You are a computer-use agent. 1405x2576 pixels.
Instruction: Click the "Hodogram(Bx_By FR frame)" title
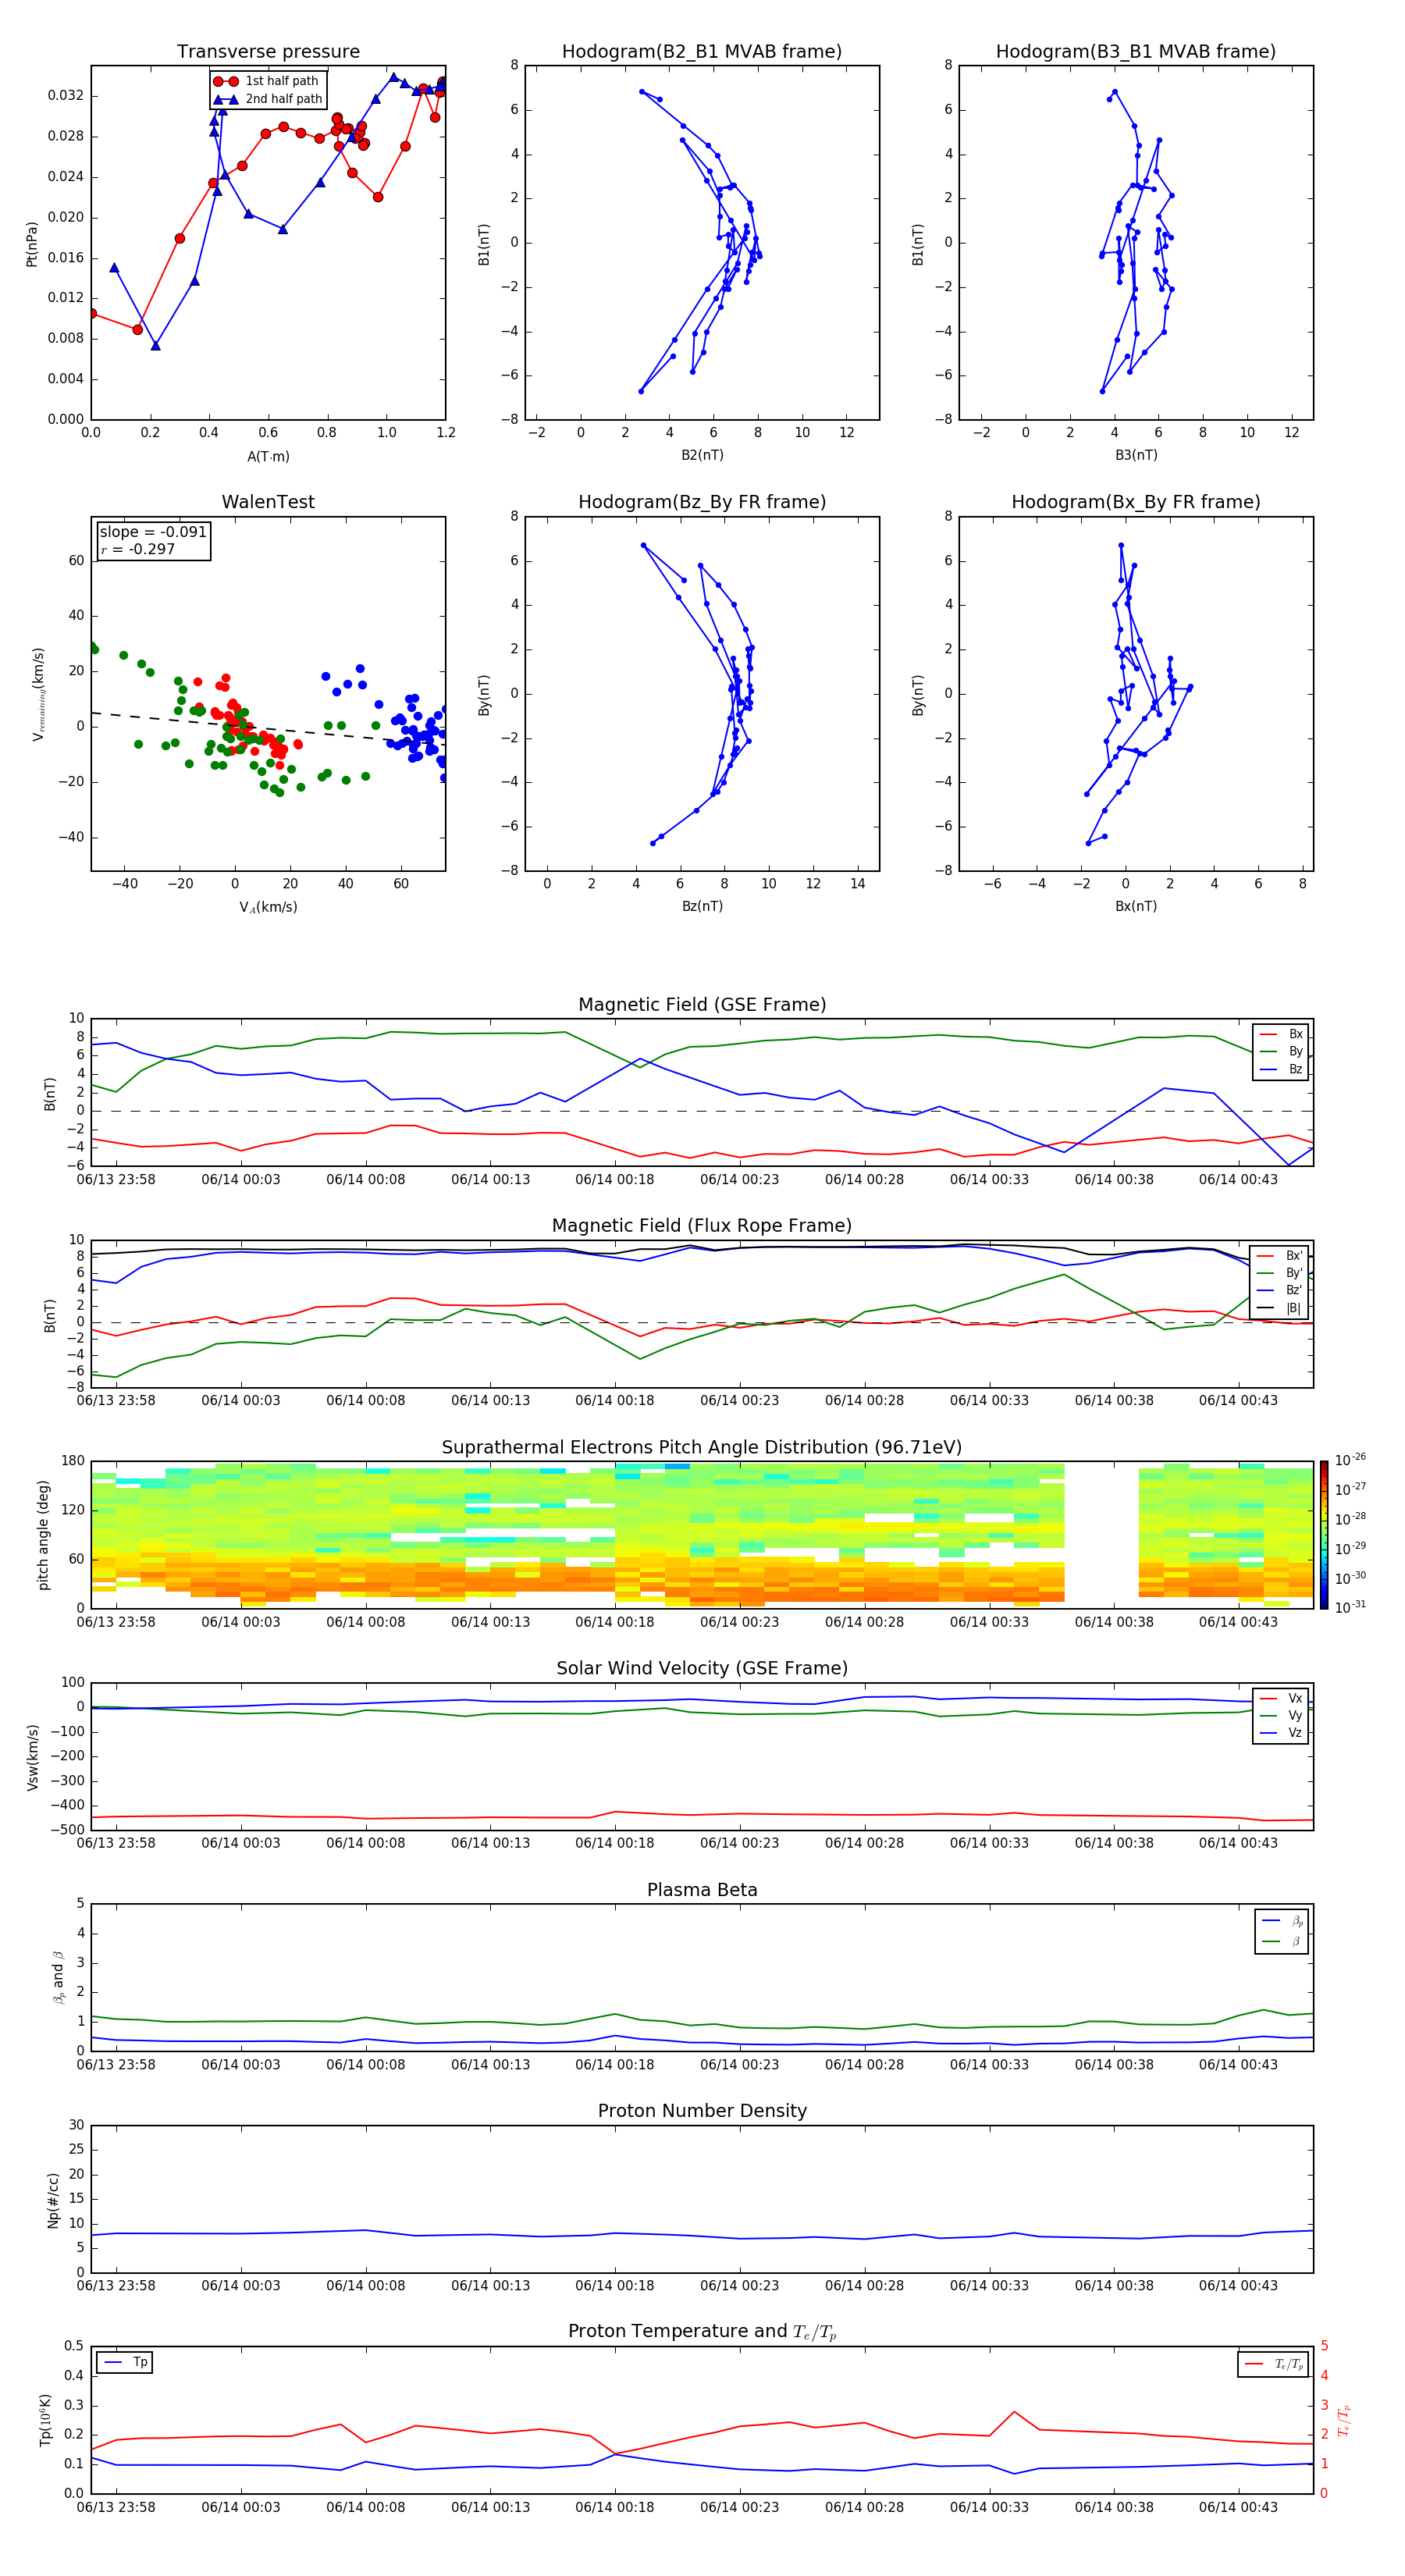pos(1136,502)
